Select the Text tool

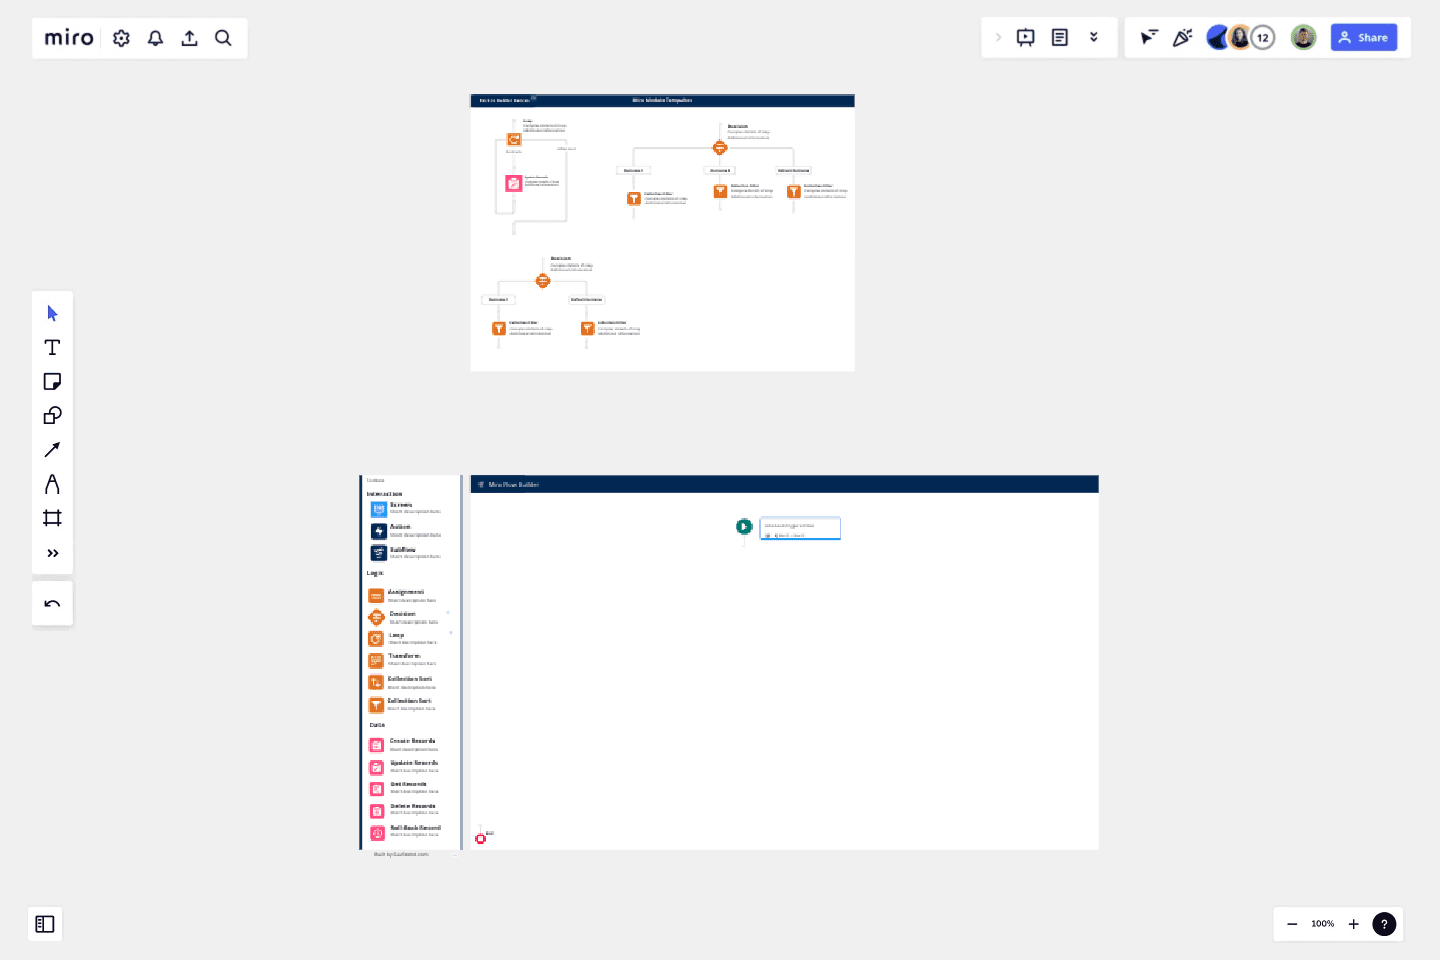pyautogui.click(x=52, y=347)
